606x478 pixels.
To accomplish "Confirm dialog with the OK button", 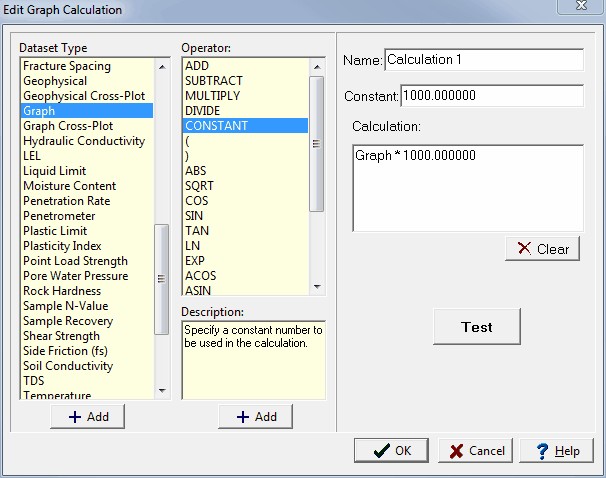I will pyautogui.click(x=391, y=451).
